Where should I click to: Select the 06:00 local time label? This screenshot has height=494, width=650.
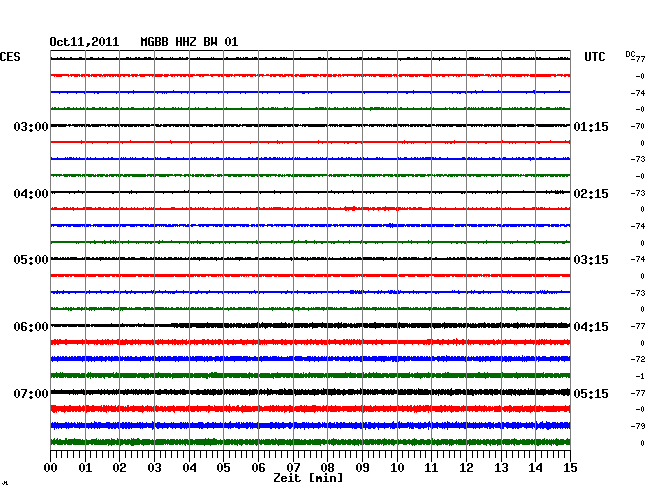click(x=31, y=327)
